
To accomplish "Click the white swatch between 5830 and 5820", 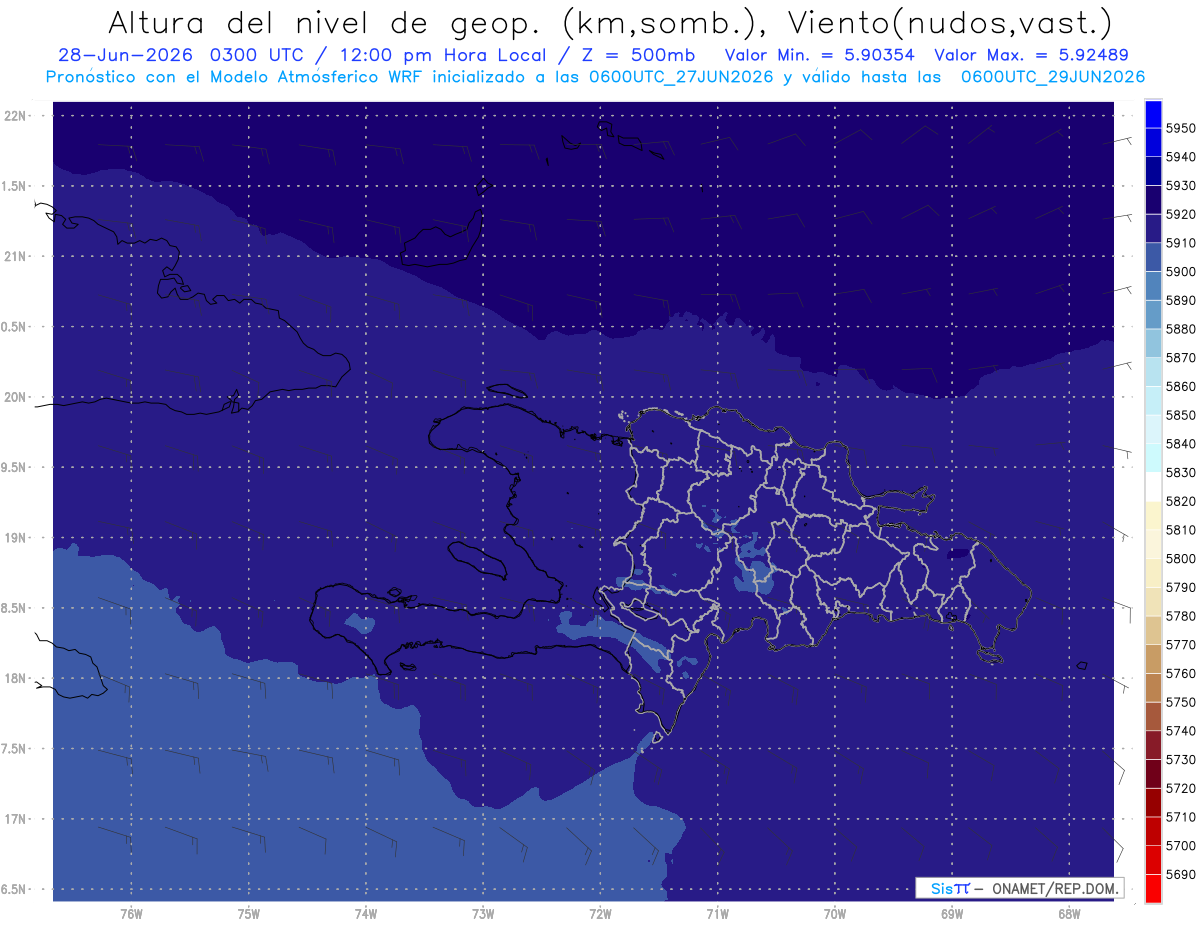I will tap(1152, 486).
